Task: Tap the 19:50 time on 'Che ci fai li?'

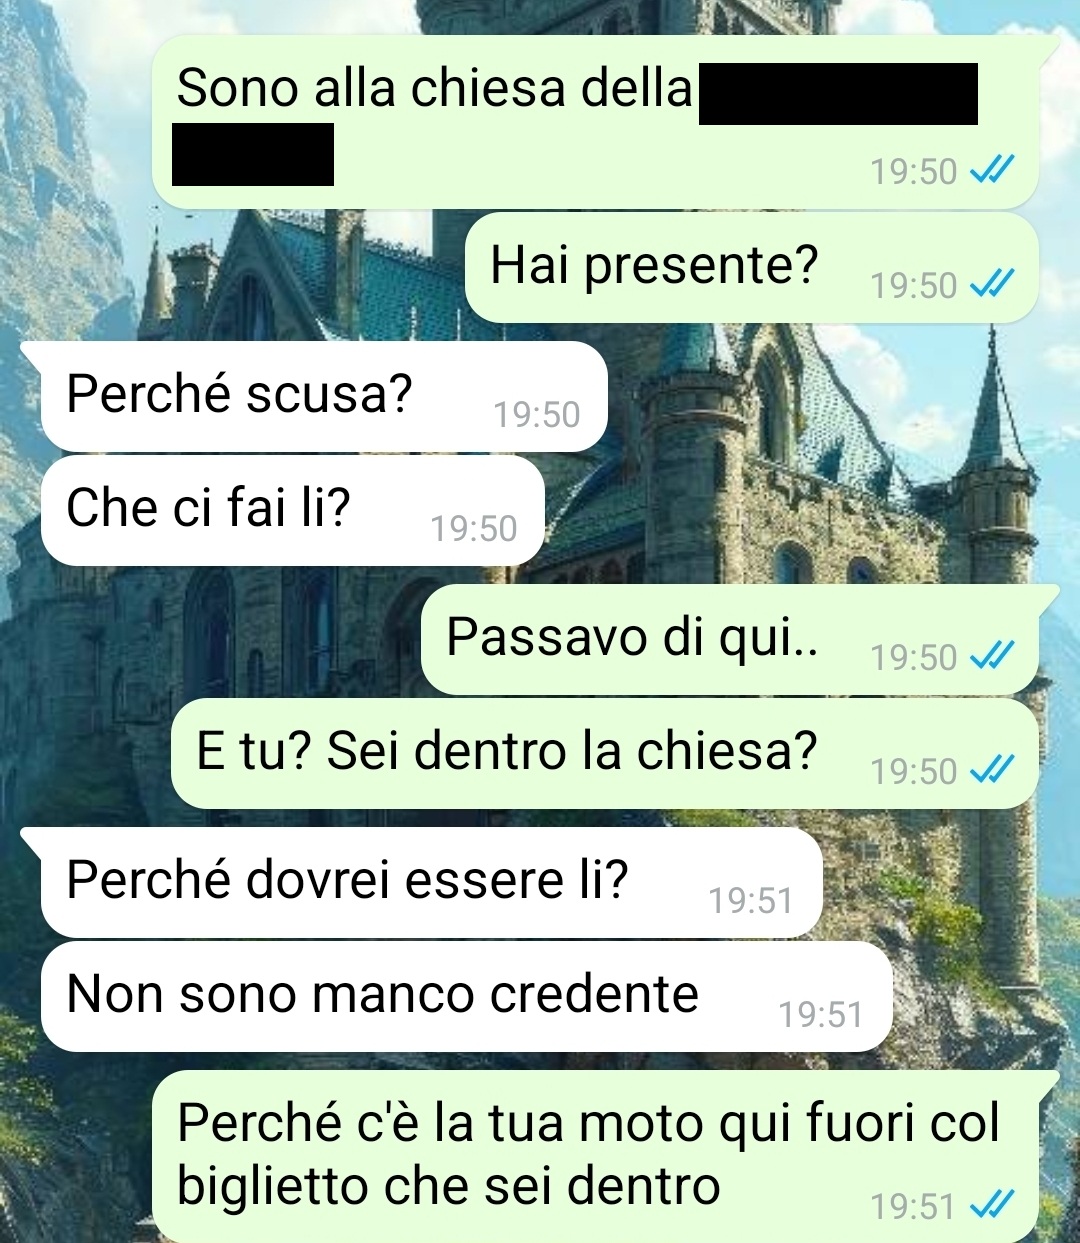Action: coord(474,529)
